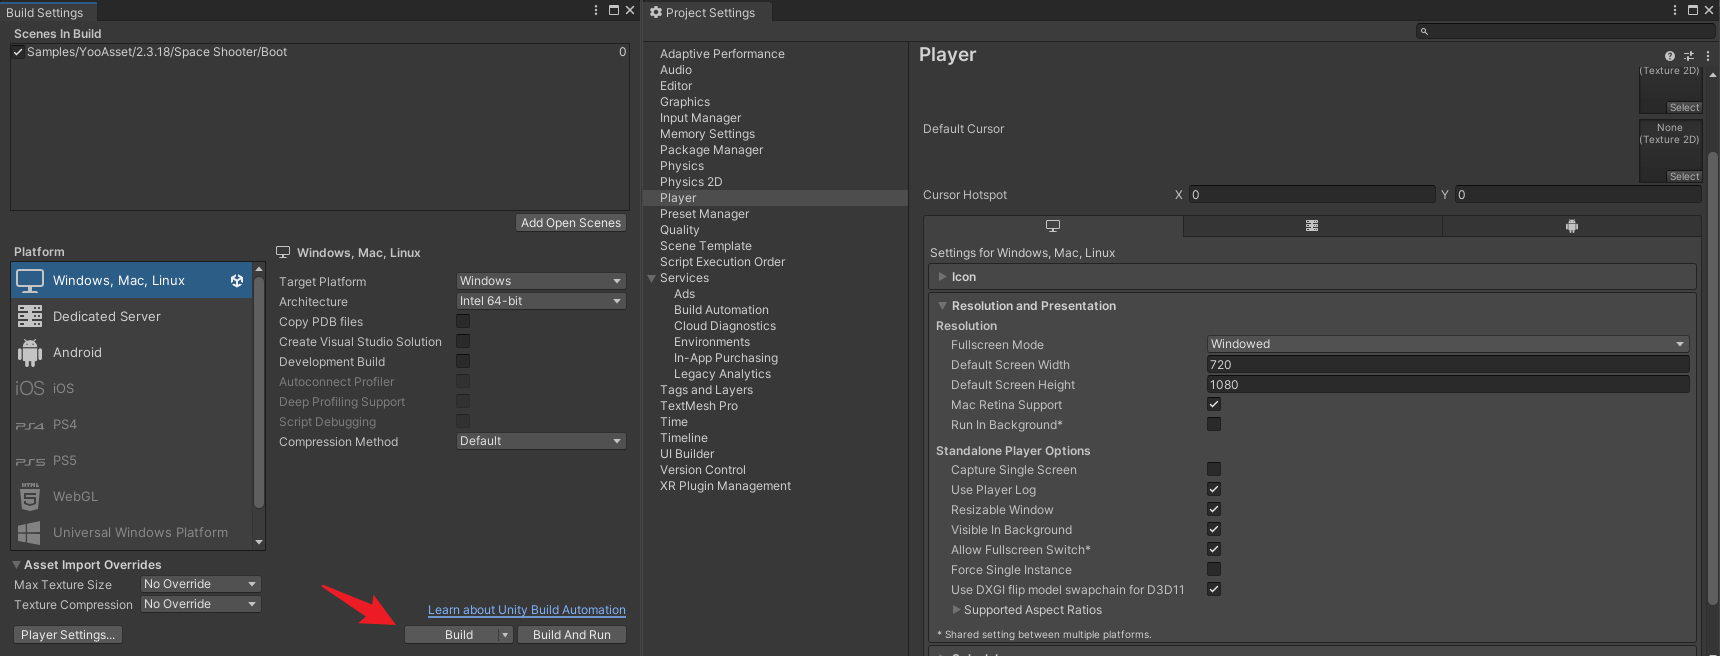This screenshot has width=1720, height=656.
Task: Select the Windows, Mac, Linux monitor icon in platform list
Action: [x=30, y=280]
